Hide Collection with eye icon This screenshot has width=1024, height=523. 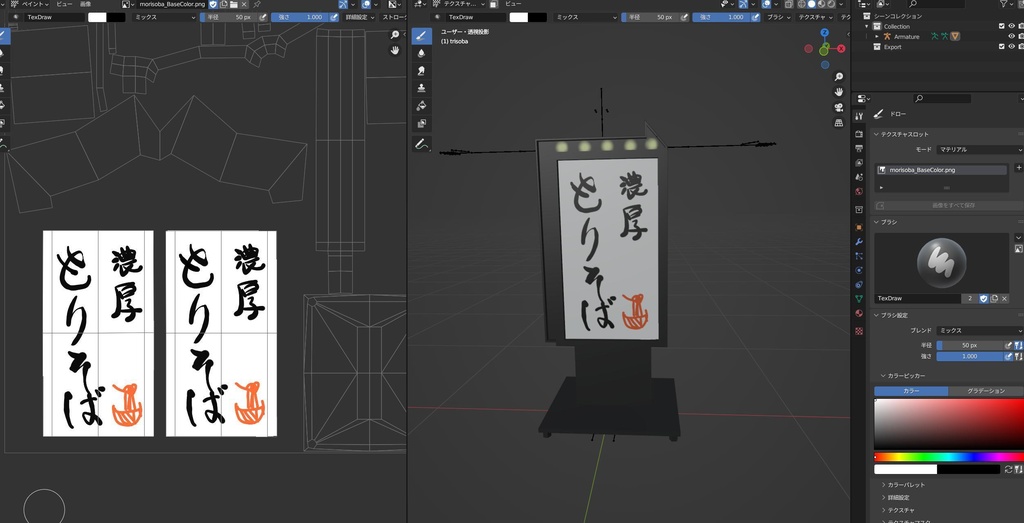click(x=1012, y=26)
